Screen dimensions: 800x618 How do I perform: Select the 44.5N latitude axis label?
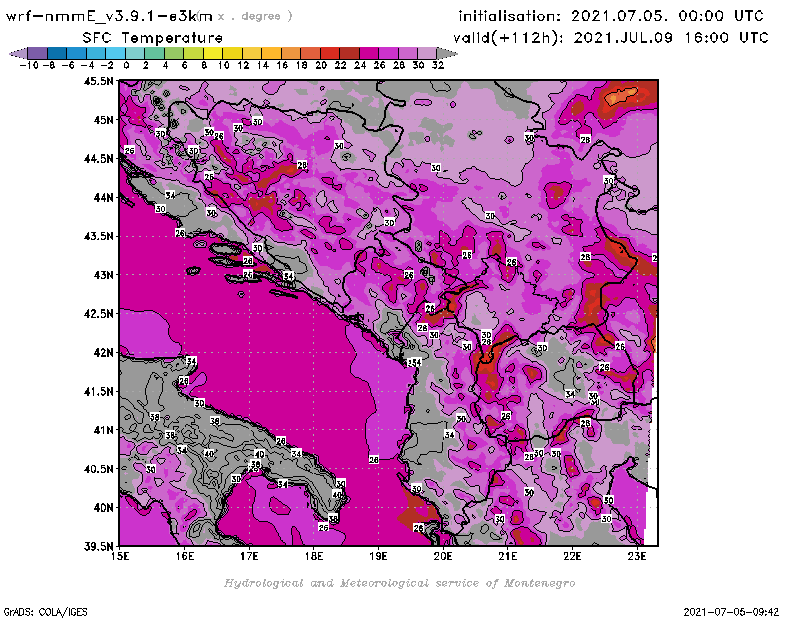point(98,159)
